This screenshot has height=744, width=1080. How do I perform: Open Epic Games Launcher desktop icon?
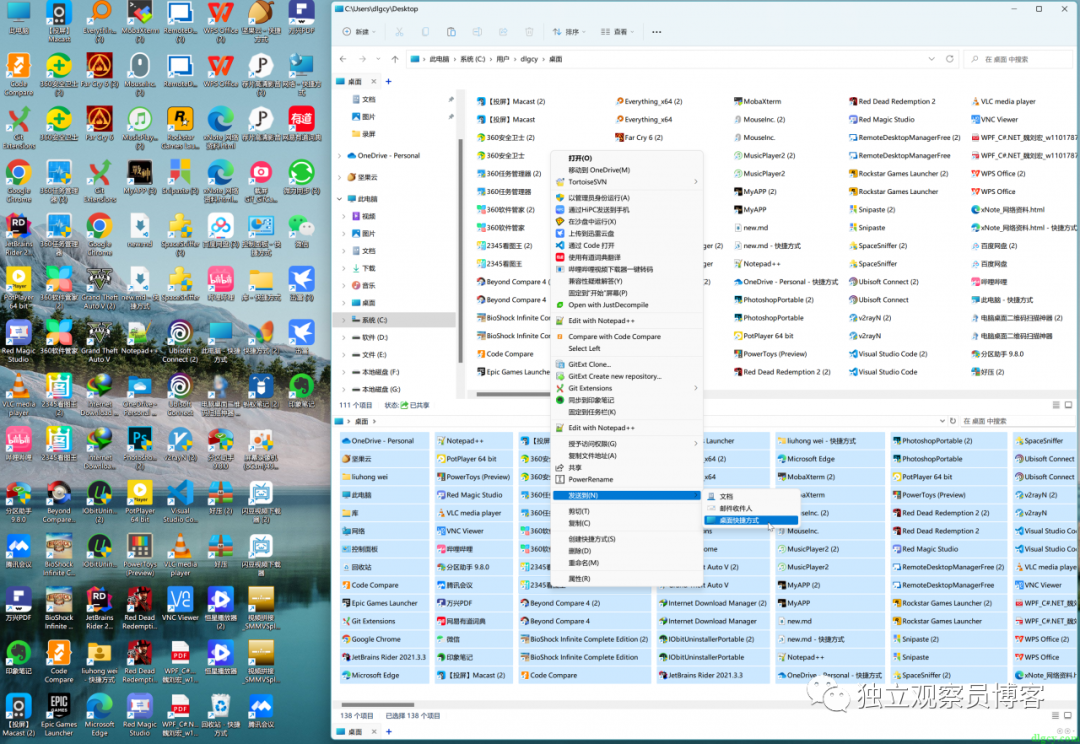pos(59,713)
